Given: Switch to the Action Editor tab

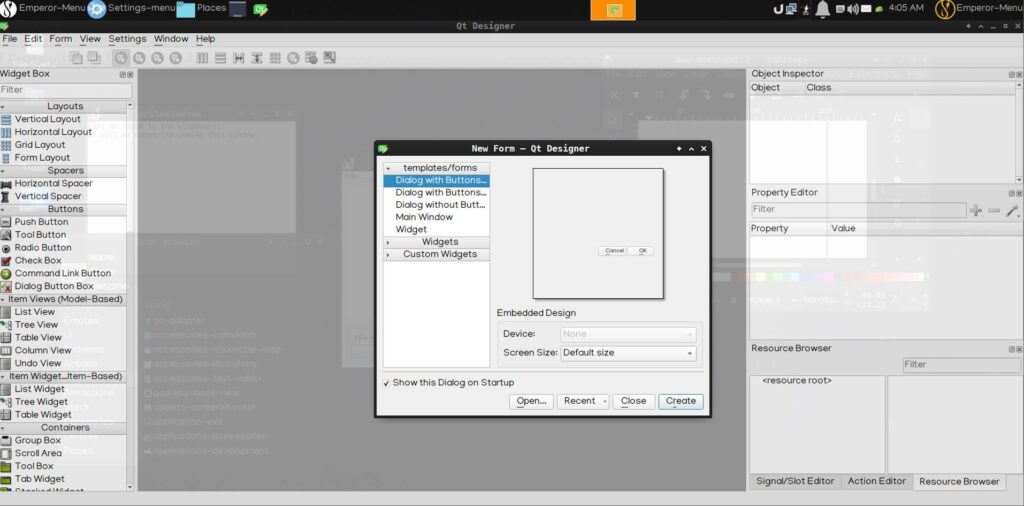Looking at the screenshot, I should (x=876, y=481).
